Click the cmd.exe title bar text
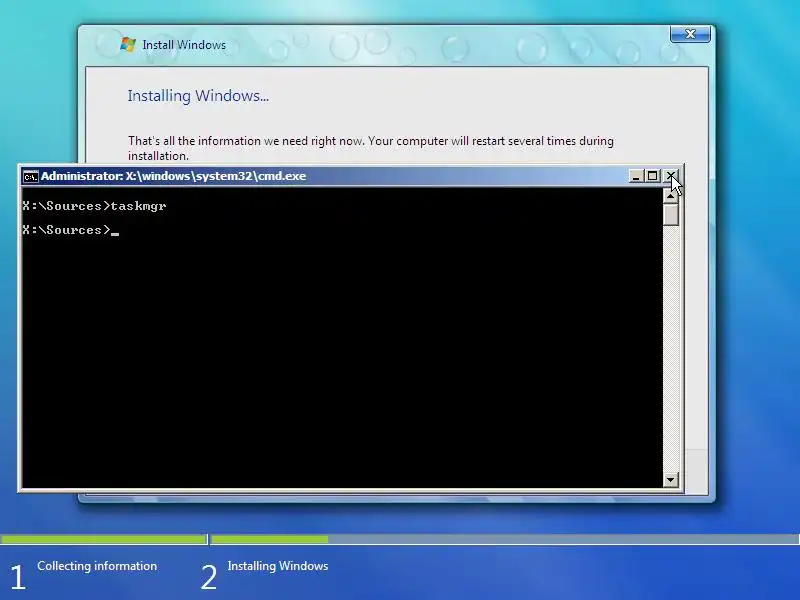Screen dimensions: 800x600 coord(173,176)
